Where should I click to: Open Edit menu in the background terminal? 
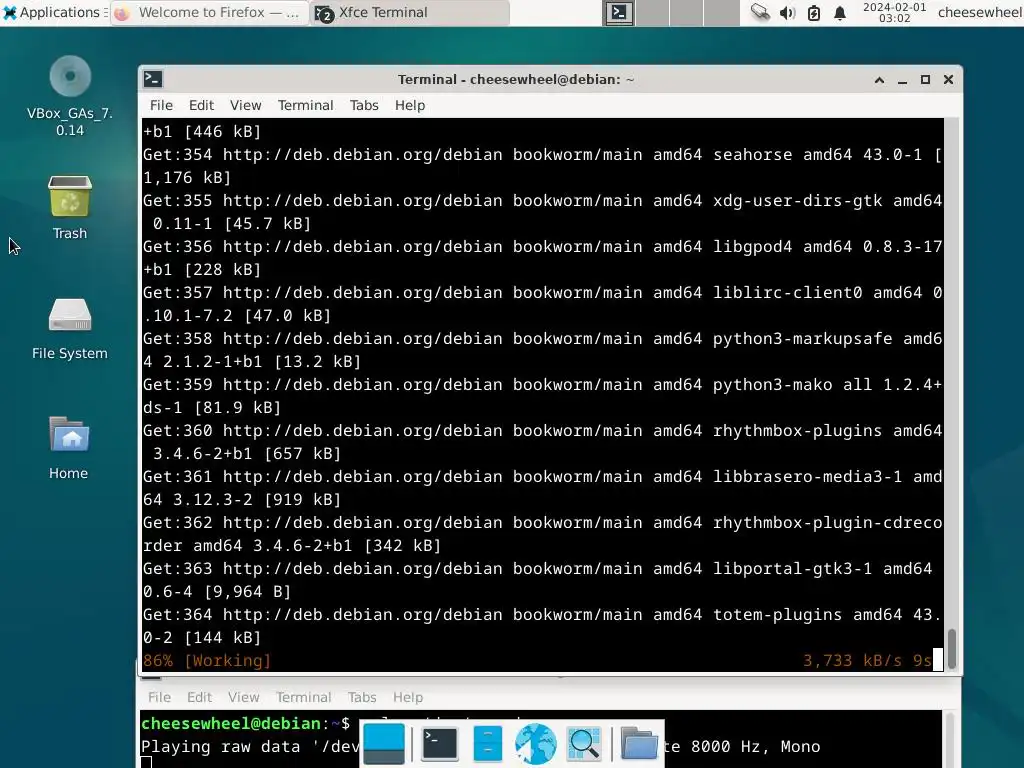[199, 697]
